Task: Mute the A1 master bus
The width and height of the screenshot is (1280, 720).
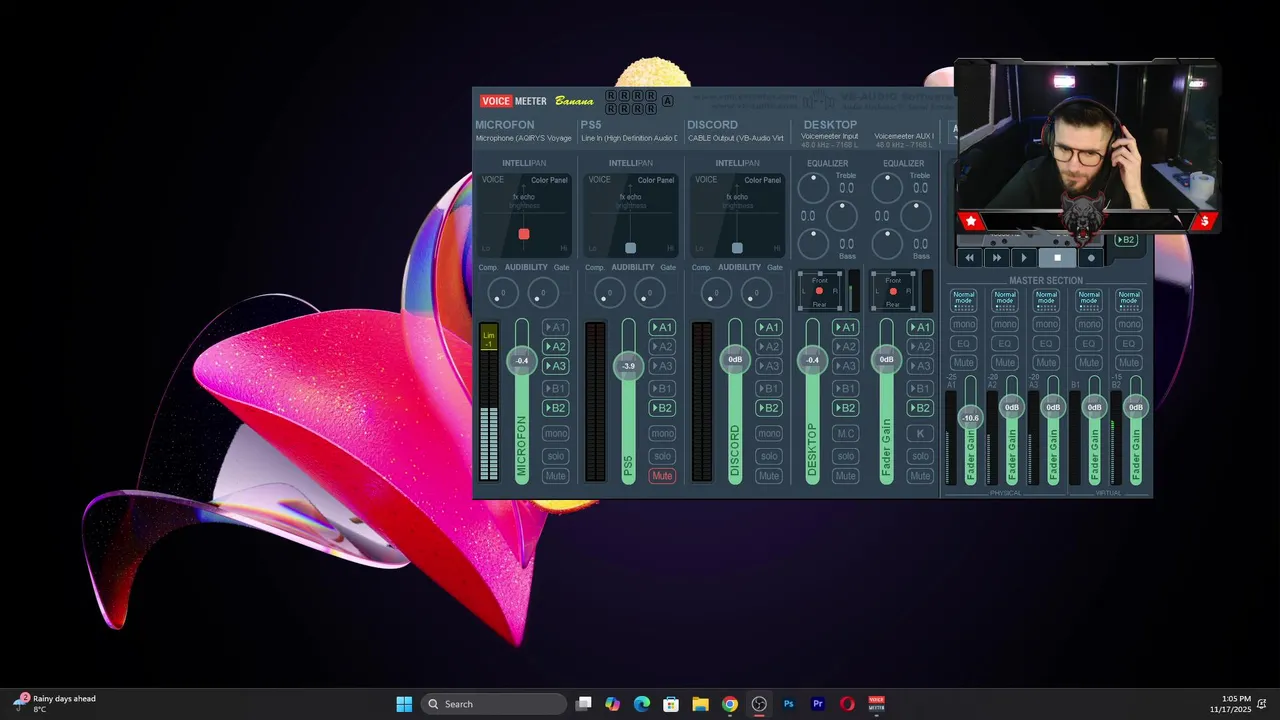Action: click(964, 363)
